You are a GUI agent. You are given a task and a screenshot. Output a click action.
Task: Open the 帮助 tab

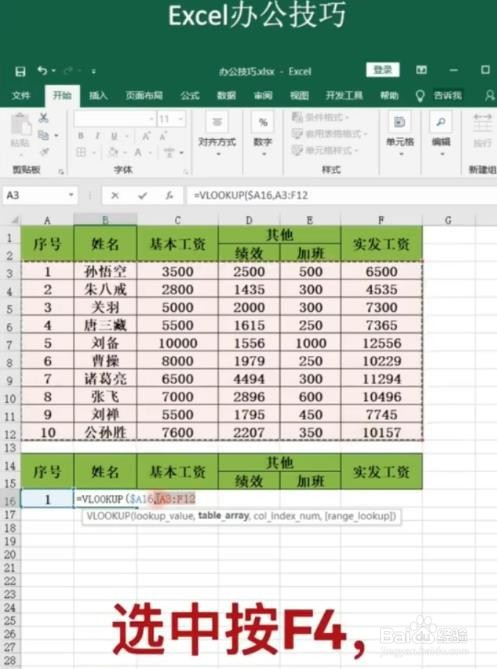click(x=389, y=95)
